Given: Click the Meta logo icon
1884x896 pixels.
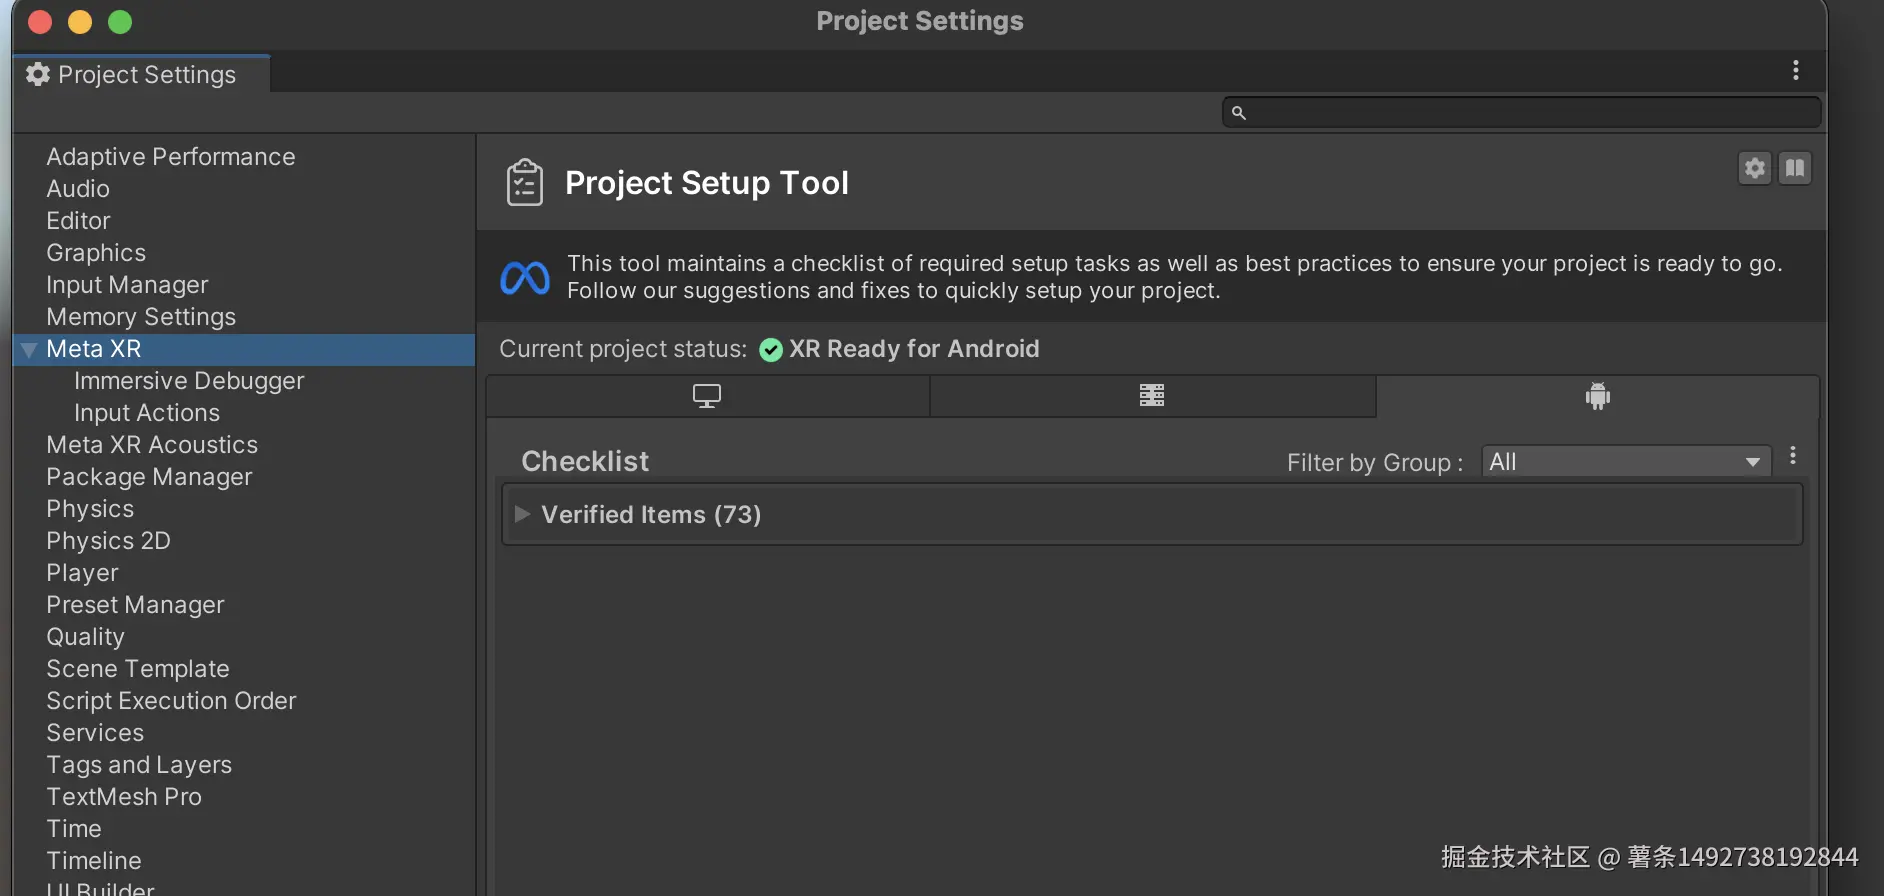Looking at the screenshot, I should pos(525,278).
